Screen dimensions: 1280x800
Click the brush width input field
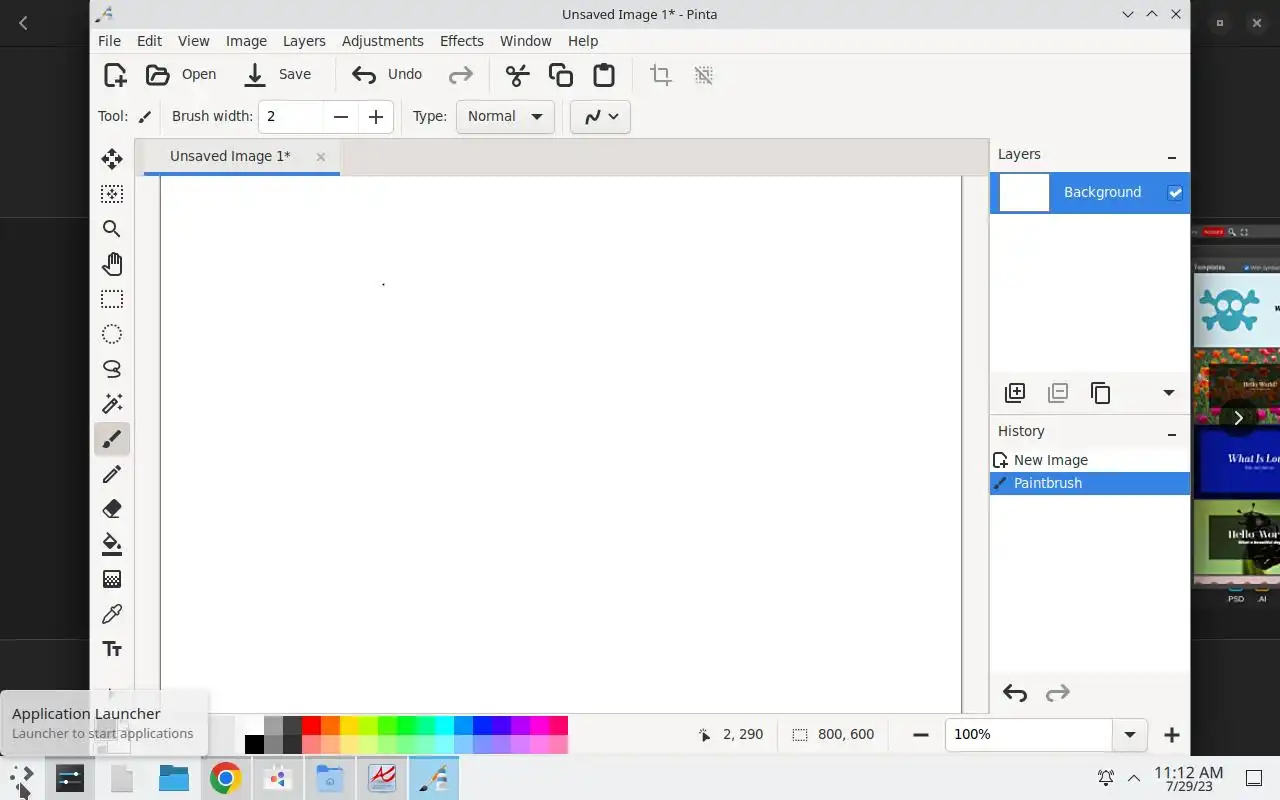tap(292, 117)
